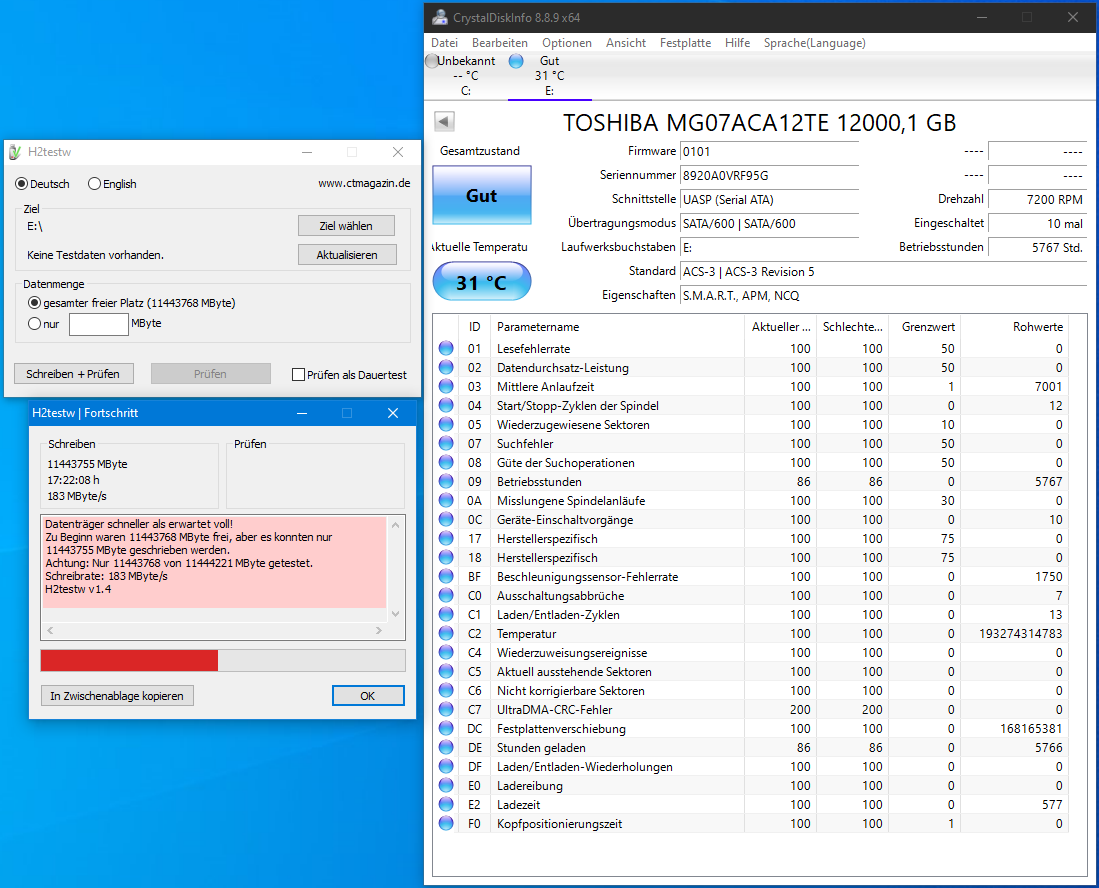Viewport: 1099px width, 888px height.
Task: Click the status orb for Nicht korrigierbare Sektoren
Action: click(x=446, y=690)
